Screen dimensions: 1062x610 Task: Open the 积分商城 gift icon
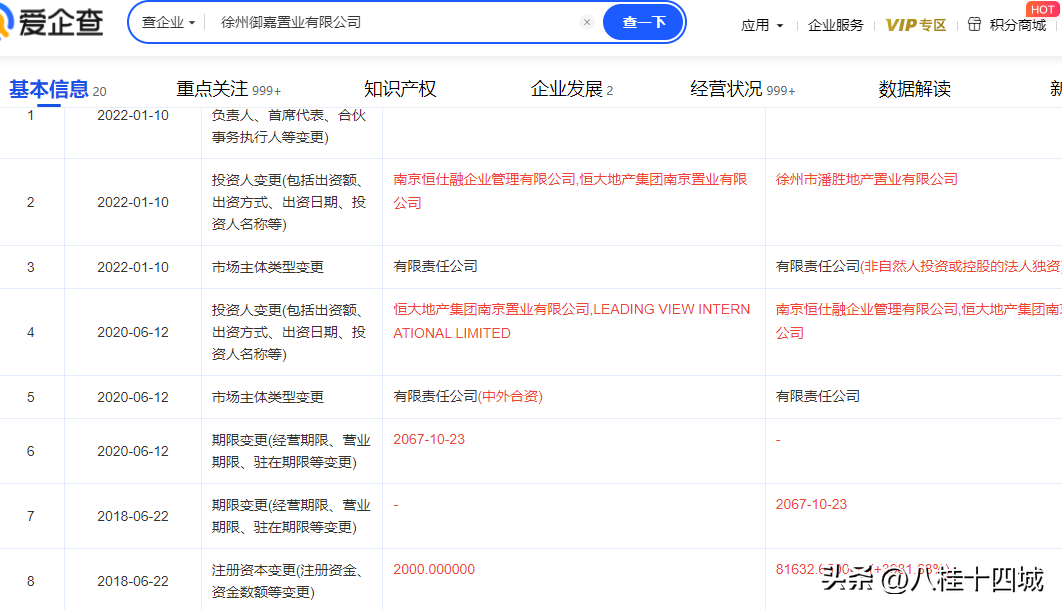974,24
